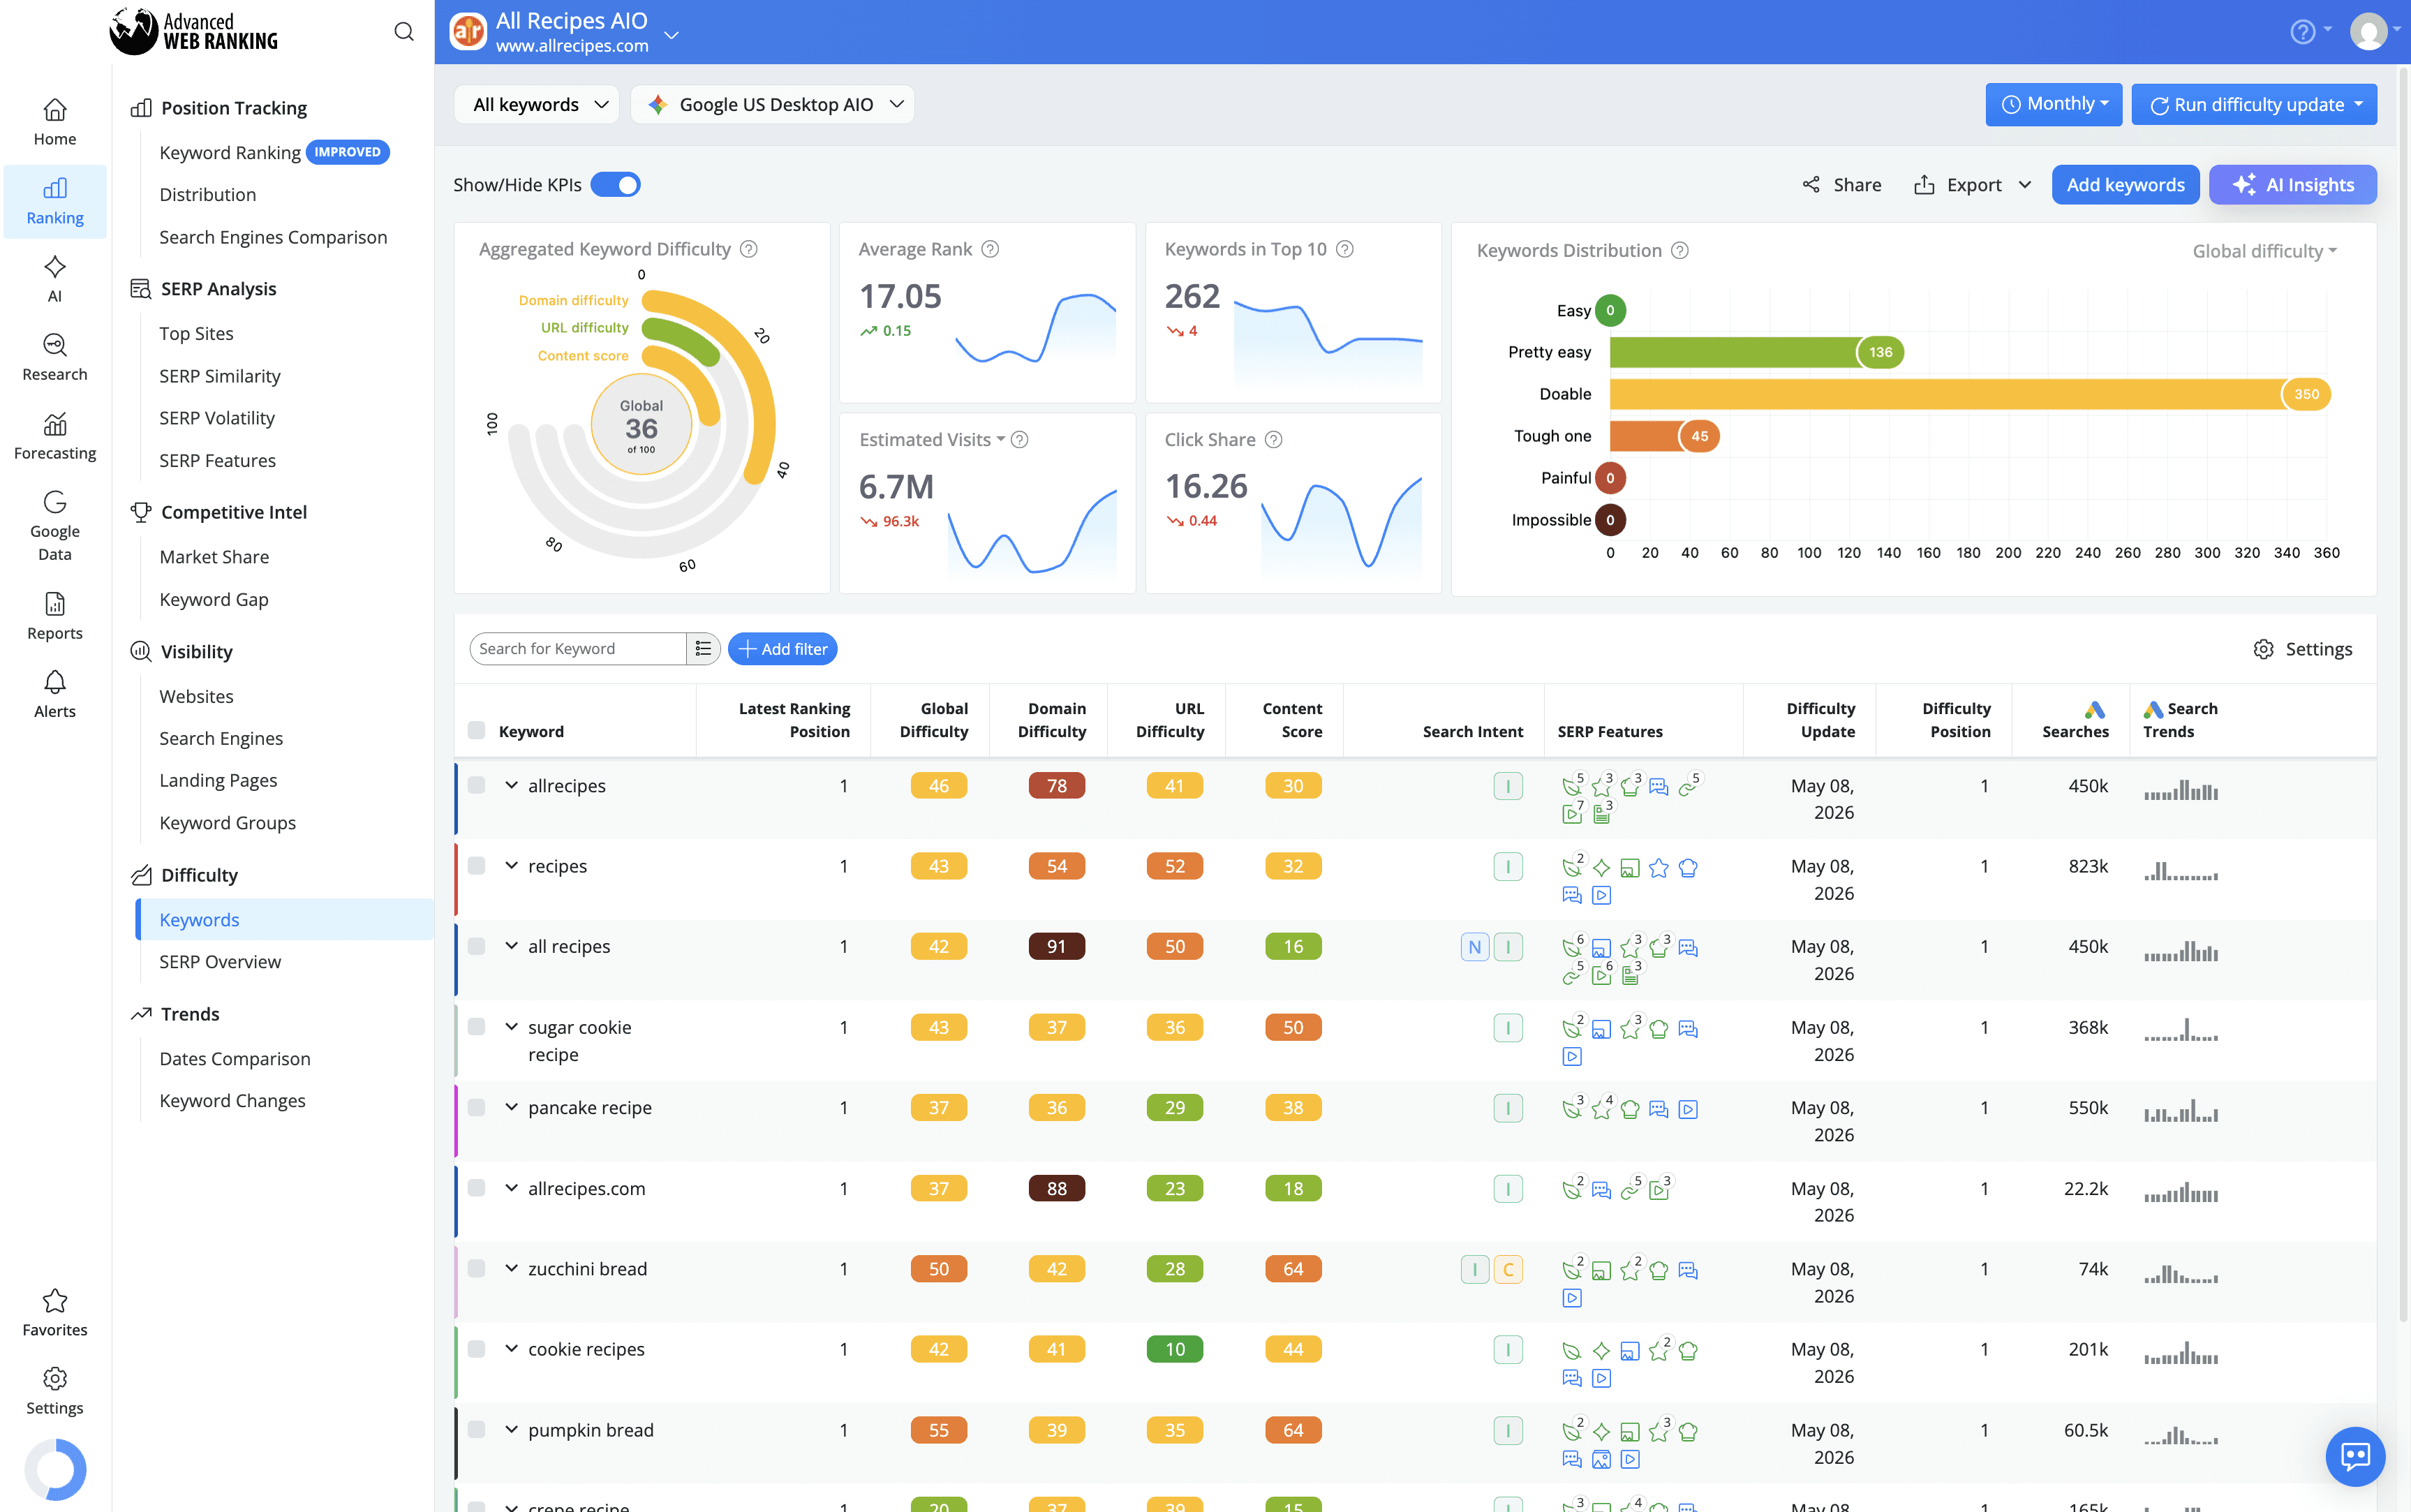
Task: Click the All Recipes project logo icon
Action: coord(468,32)
